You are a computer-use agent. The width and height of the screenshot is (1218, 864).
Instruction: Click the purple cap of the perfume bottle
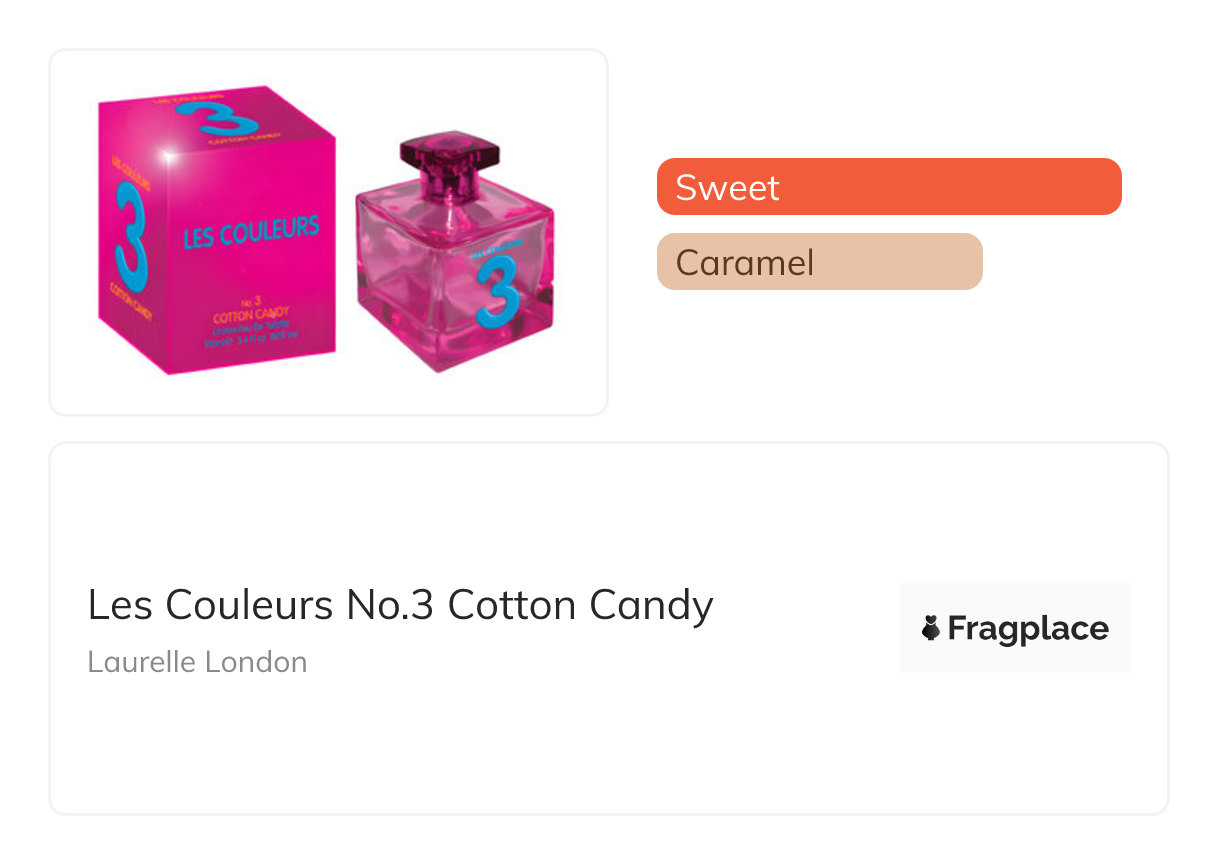point(448,157)
